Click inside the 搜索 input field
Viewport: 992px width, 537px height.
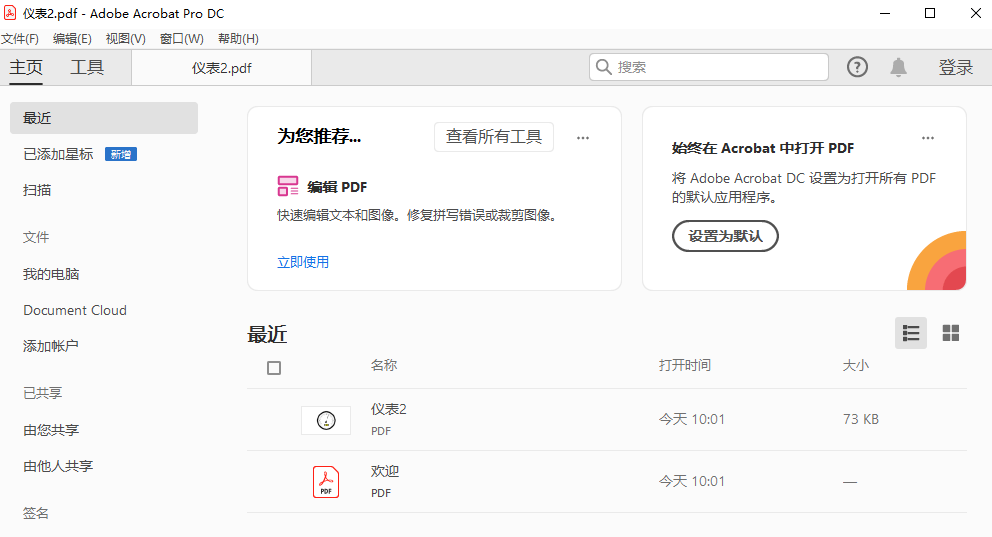click(x=709, y=67)
